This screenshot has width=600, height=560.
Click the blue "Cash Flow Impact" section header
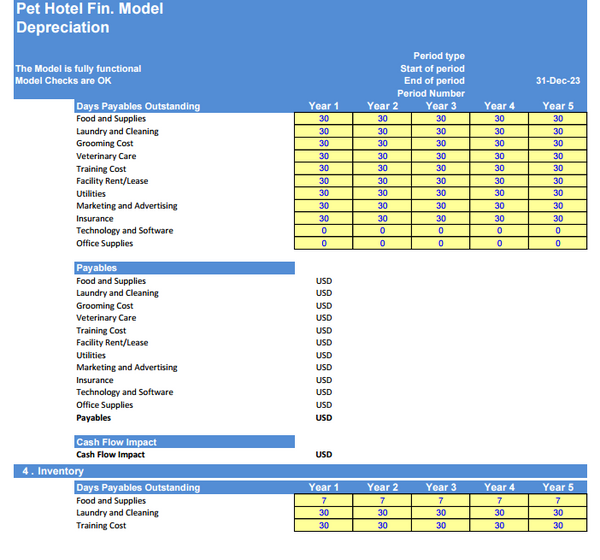point(184,442)
